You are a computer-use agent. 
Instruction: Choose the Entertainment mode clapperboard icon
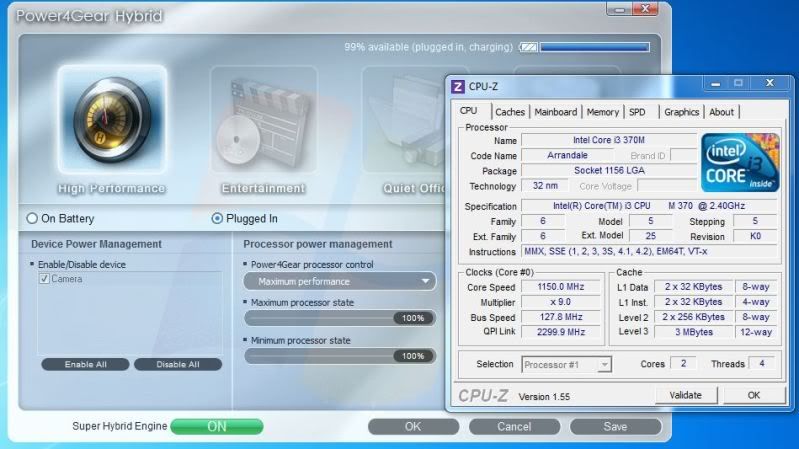coord(263,119)
